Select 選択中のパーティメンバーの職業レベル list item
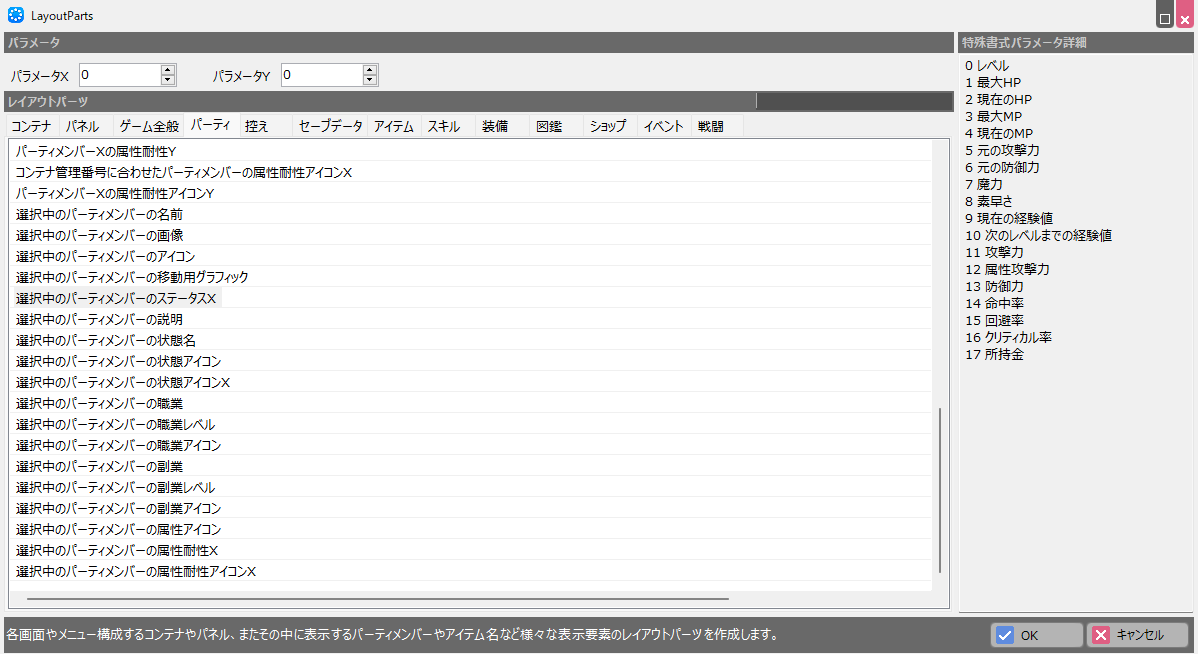 click(x=116, y=424)
